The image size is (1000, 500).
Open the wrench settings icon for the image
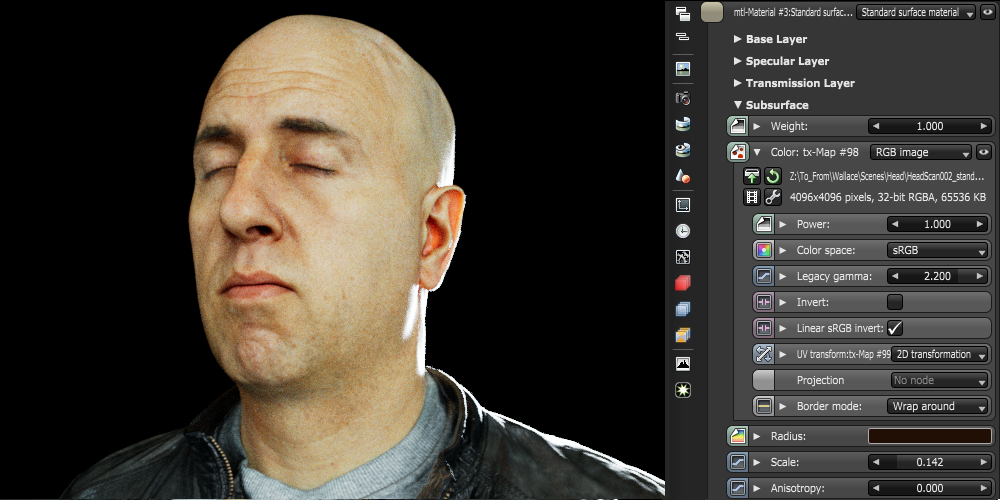(x=773, y=197)
